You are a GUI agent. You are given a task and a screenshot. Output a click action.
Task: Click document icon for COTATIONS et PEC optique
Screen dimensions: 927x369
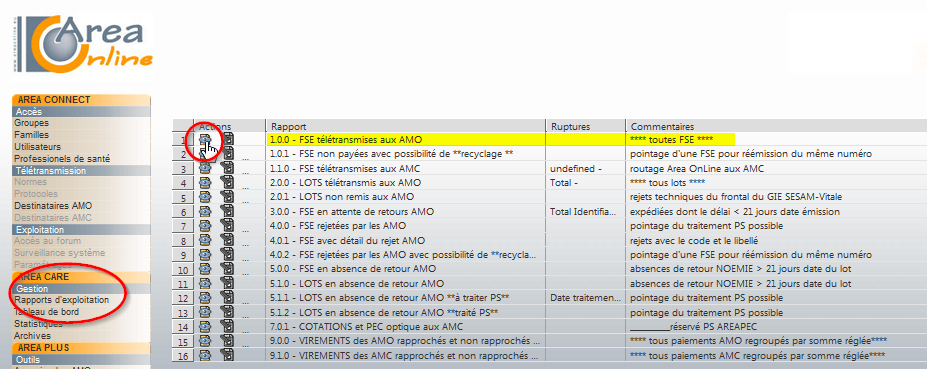pos(228,326)
